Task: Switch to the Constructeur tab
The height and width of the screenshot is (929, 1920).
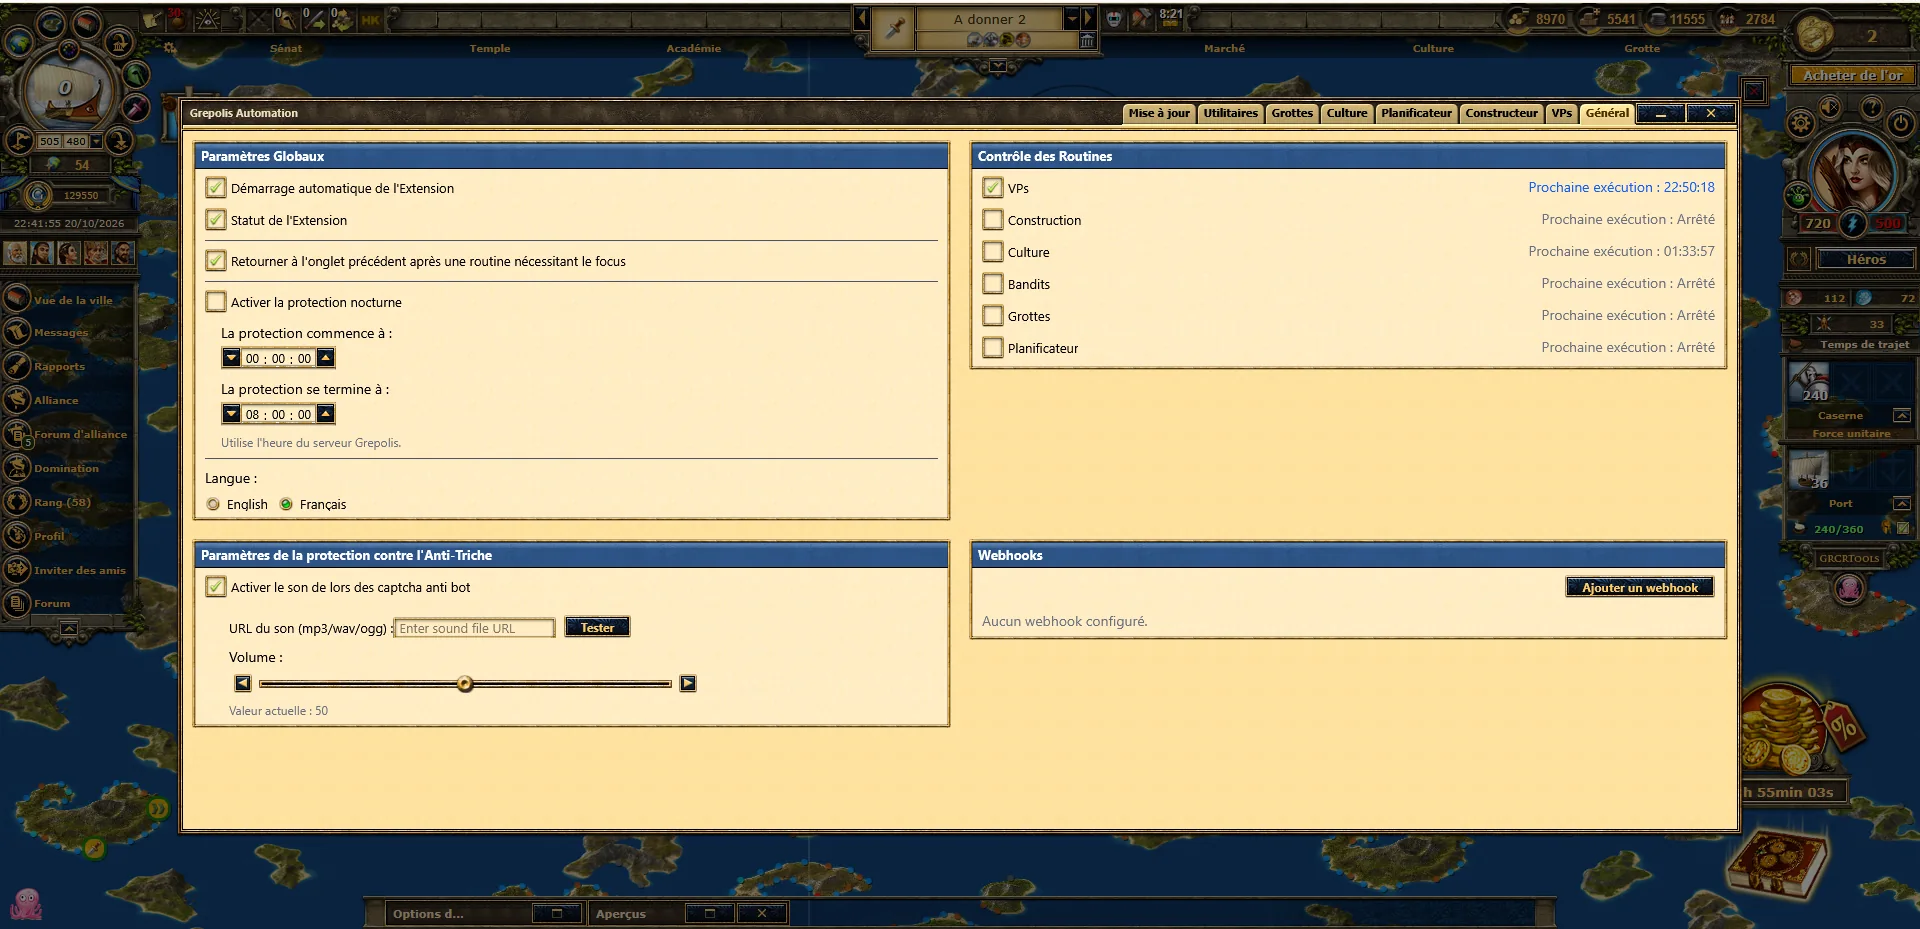Action: tap(1501, 113)
